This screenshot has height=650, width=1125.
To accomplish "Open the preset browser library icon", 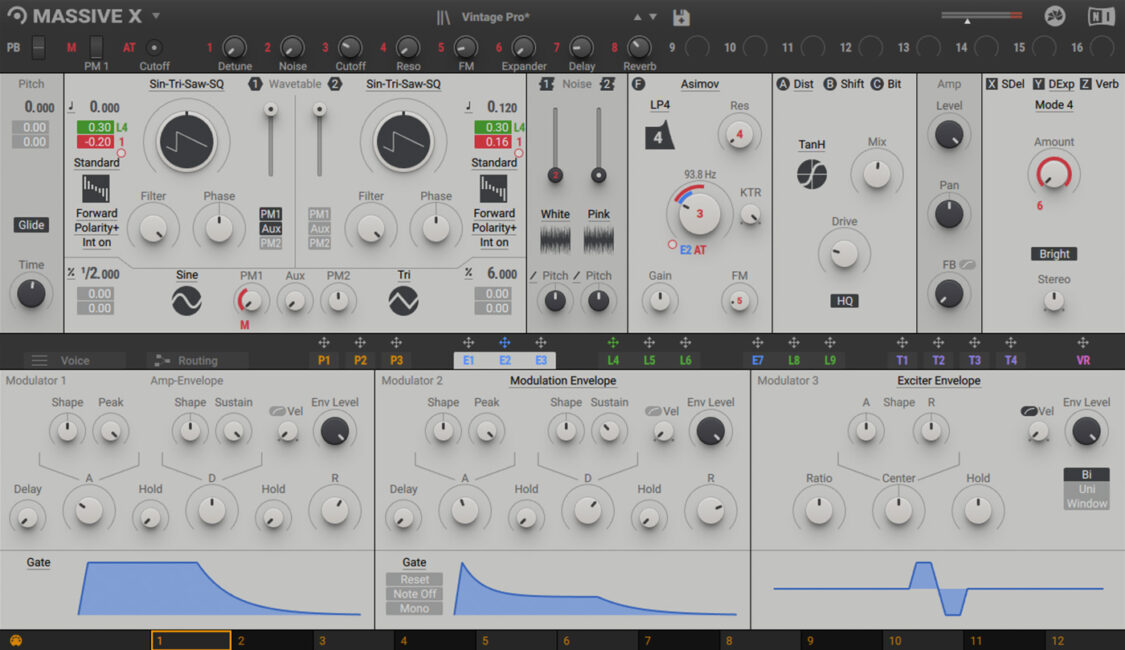I will (x=444, y=17).
